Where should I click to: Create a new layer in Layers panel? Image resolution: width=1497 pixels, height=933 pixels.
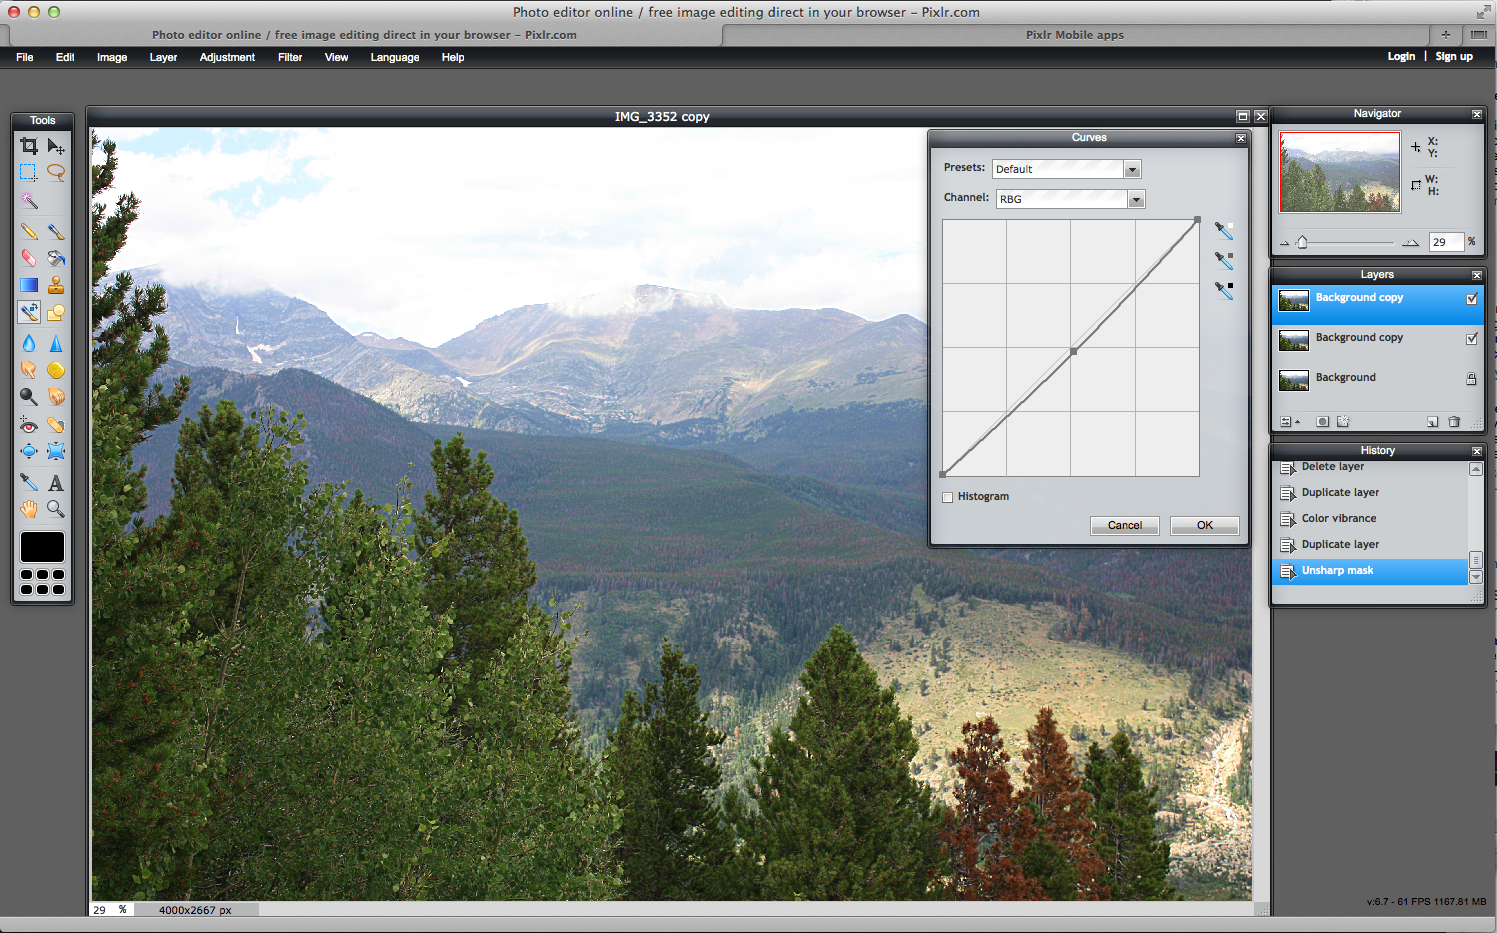(x=1432, y=422)
